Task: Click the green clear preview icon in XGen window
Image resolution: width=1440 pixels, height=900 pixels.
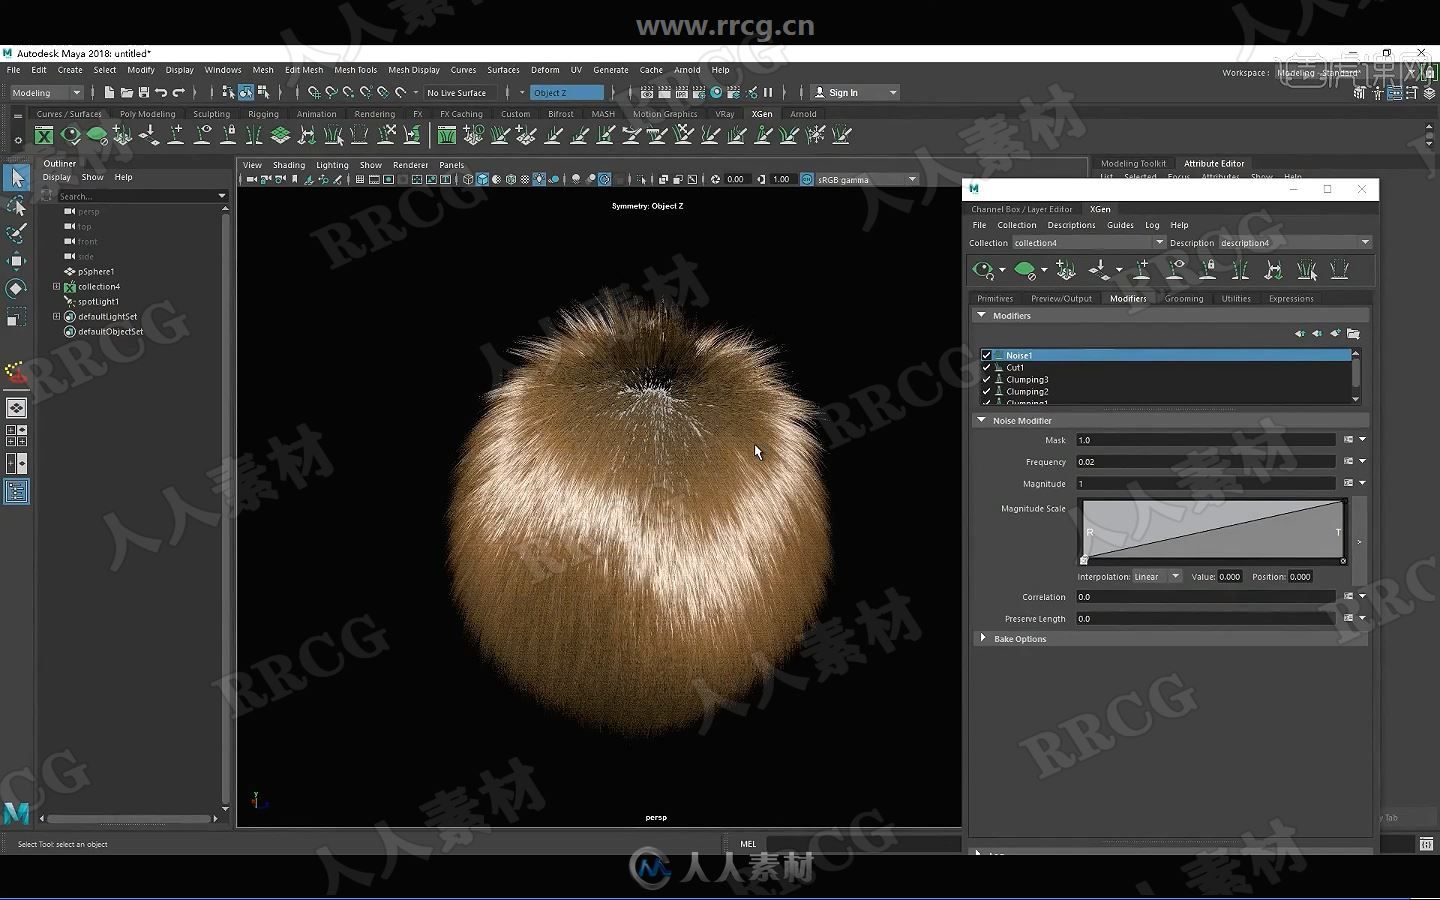Action: click(1024, 270)
